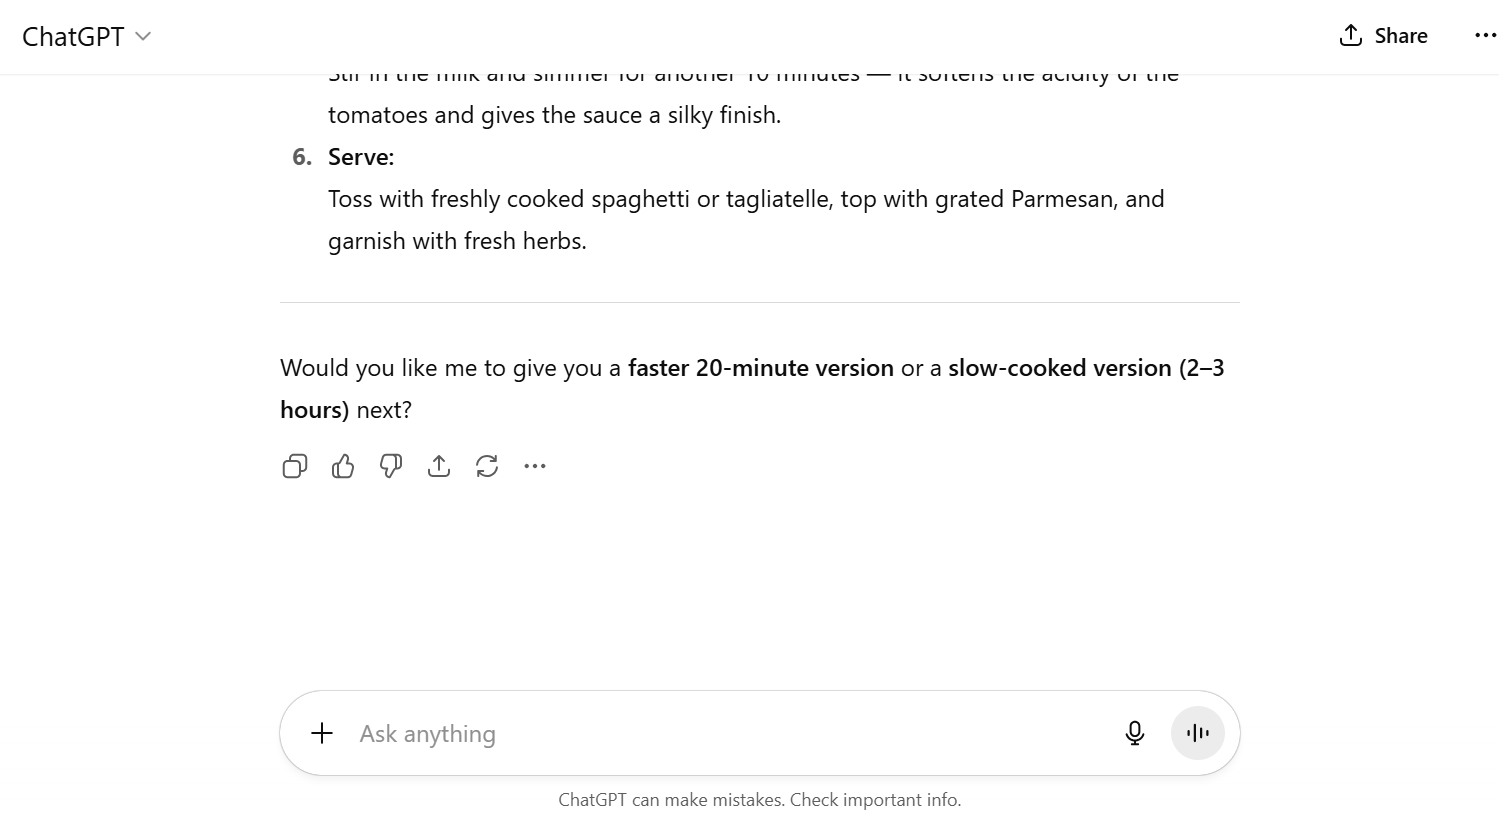Click the bold faster 20-minute version text
This screenshot has height=819, width=1499.
pyautogui.click(x=760, y=368)
